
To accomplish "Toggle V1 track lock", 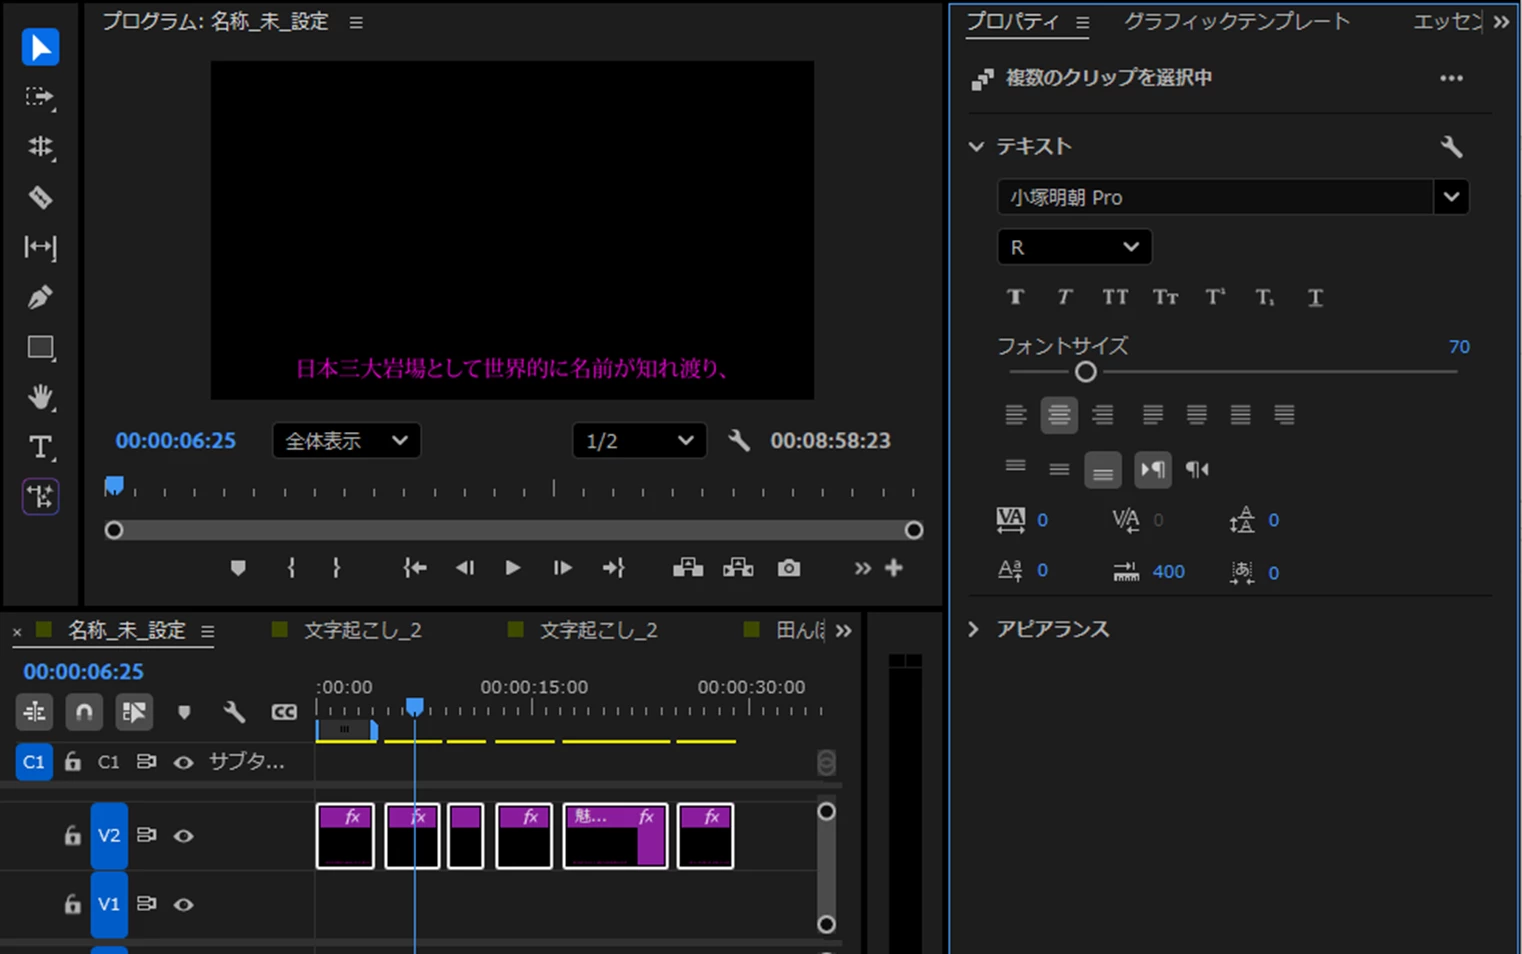I will (72, 904).
